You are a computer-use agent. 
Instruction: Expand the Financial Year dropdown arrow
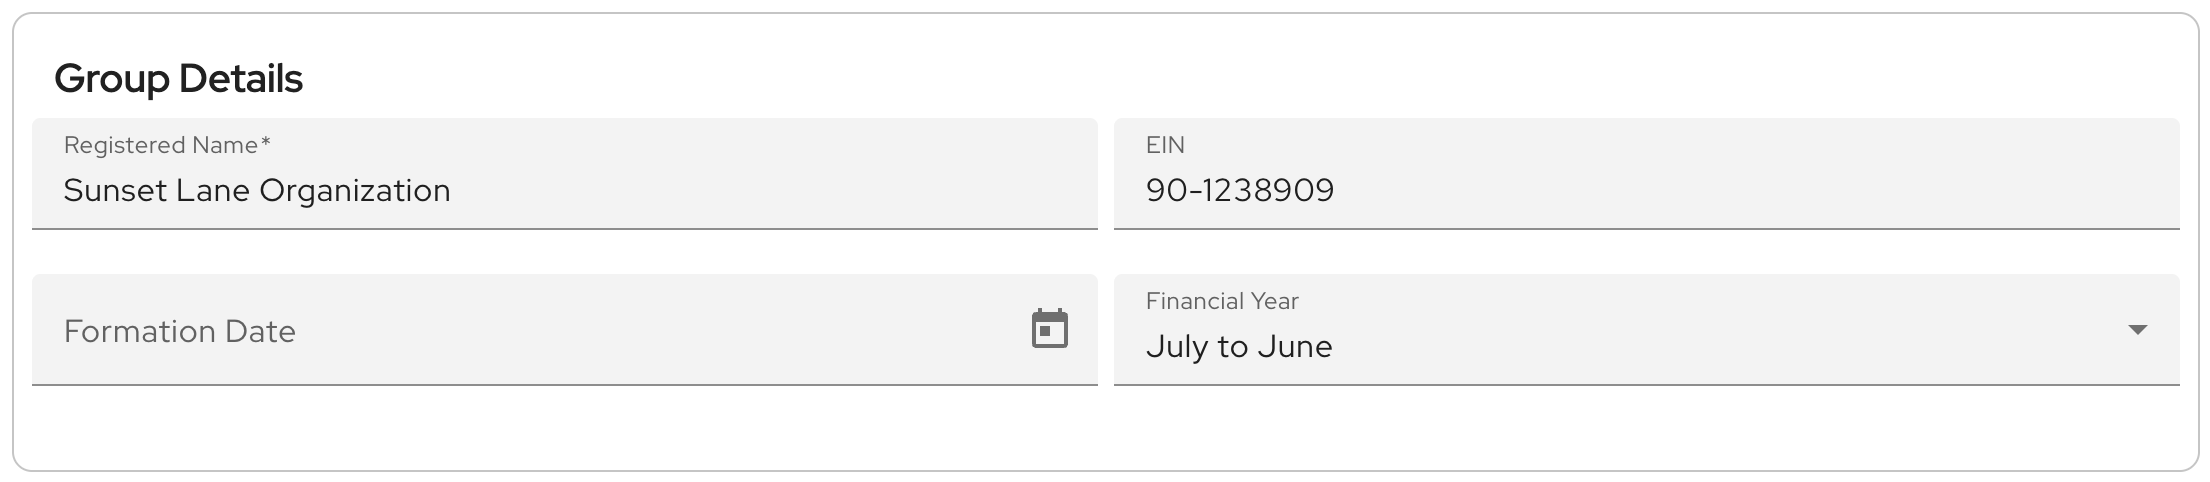click(2137, 330)
